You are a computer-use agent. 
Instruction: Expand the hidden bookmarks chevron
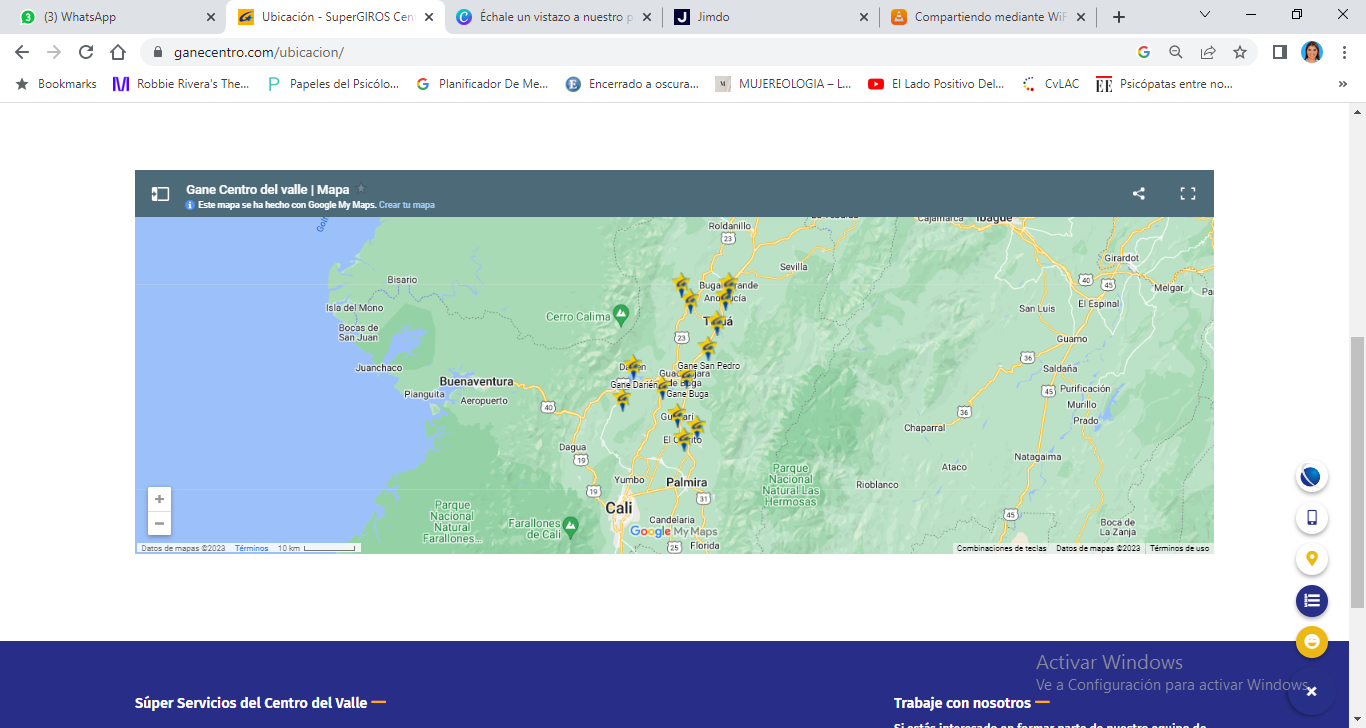(x=1342, y=84)
